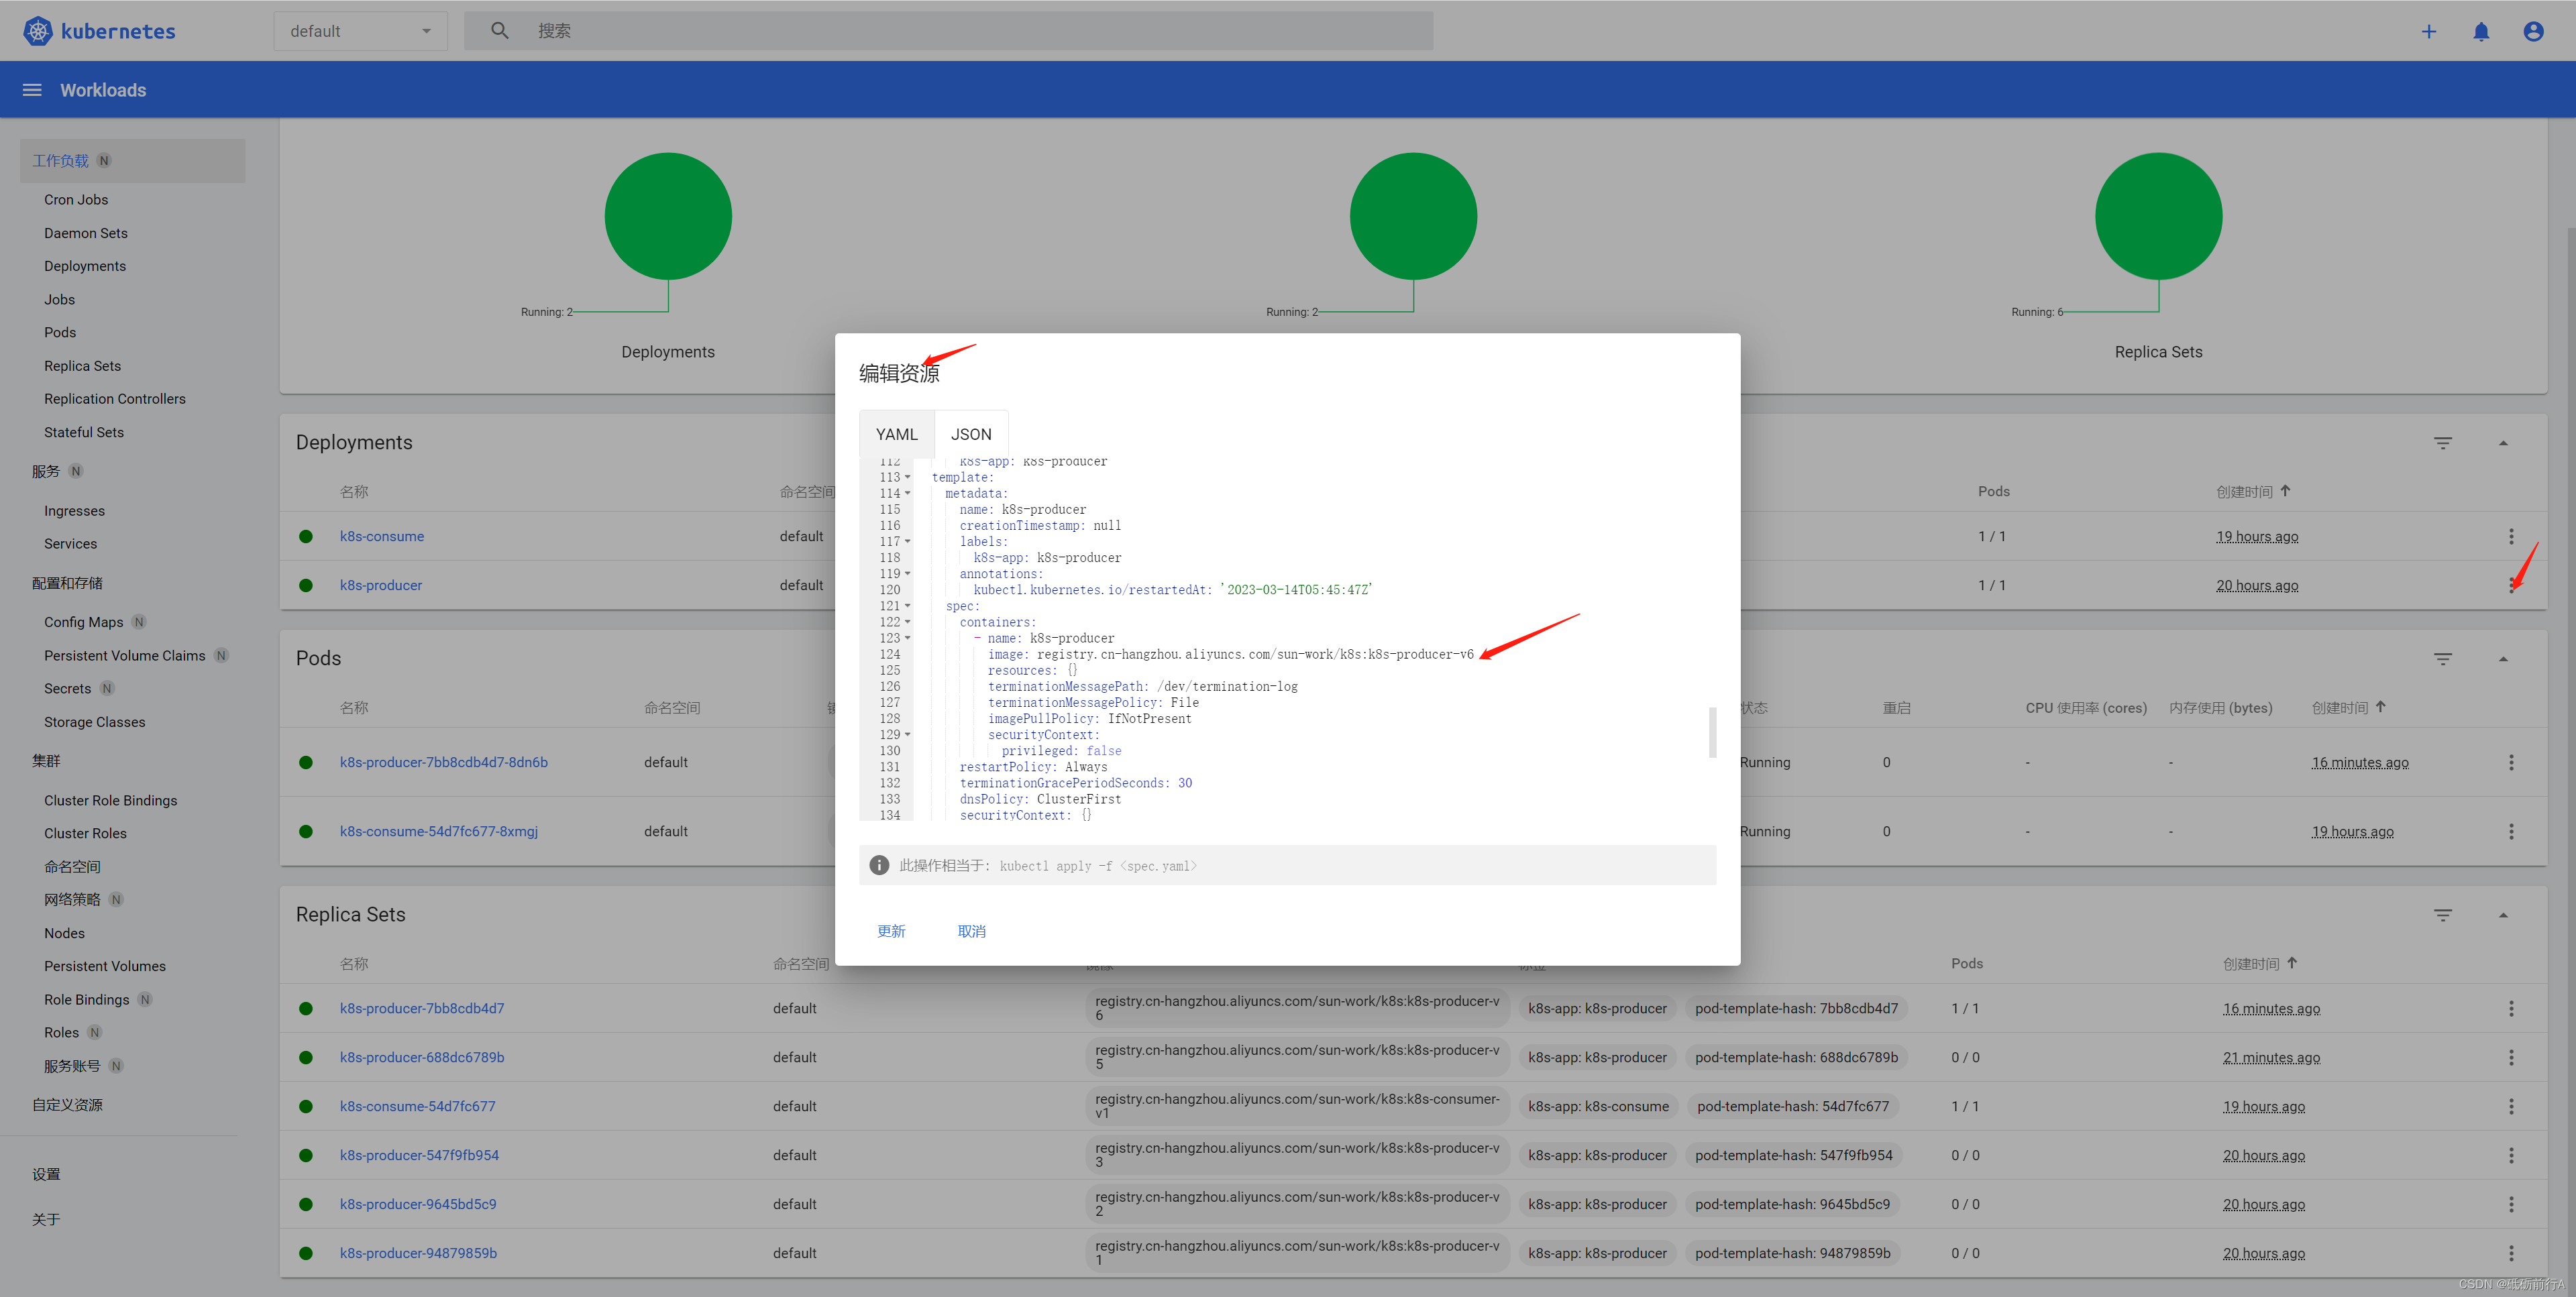This screenshot has width=2576, height=1297.
Task: Collapse the Replica Sets card
Action: 2503,915
